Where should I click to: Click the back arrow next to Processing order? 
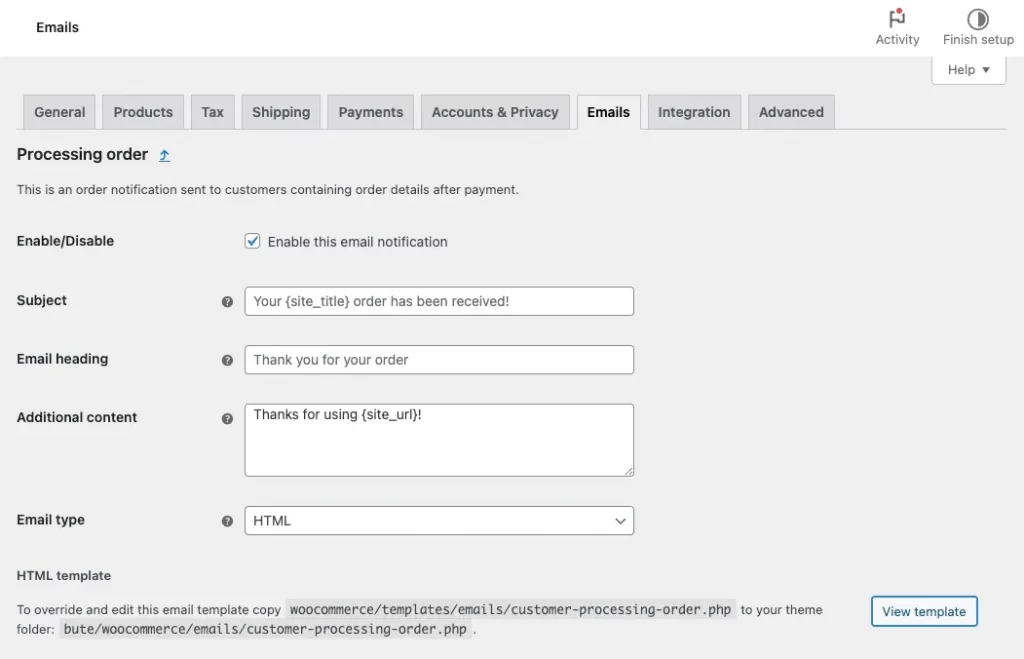click(x=164, y=155)
